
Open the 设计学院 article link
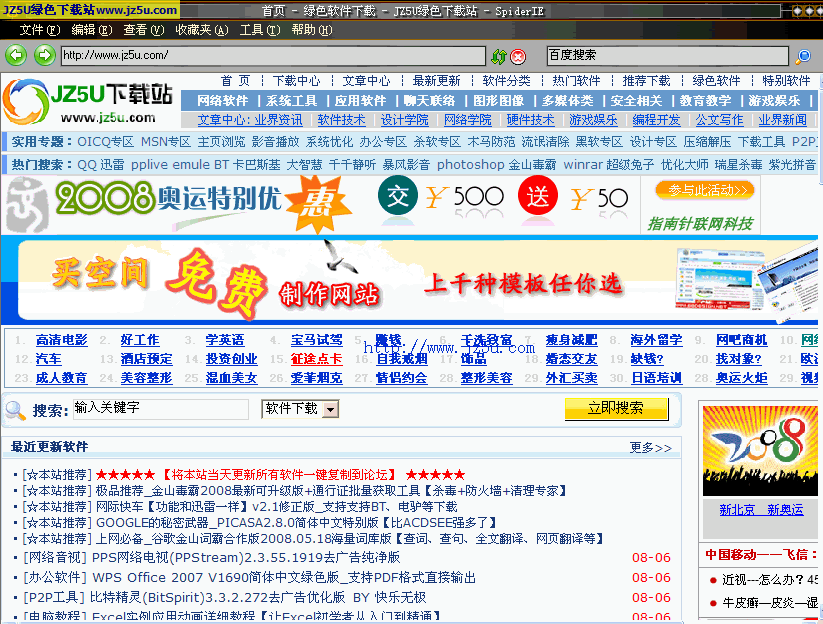(x=404, y=120)
